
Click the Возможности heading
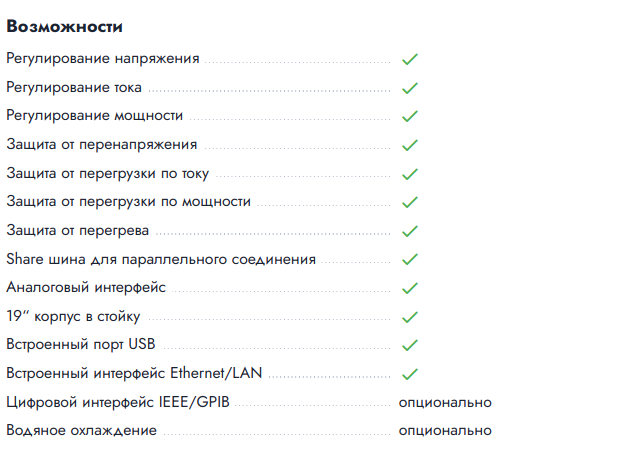tap(65, 27)
